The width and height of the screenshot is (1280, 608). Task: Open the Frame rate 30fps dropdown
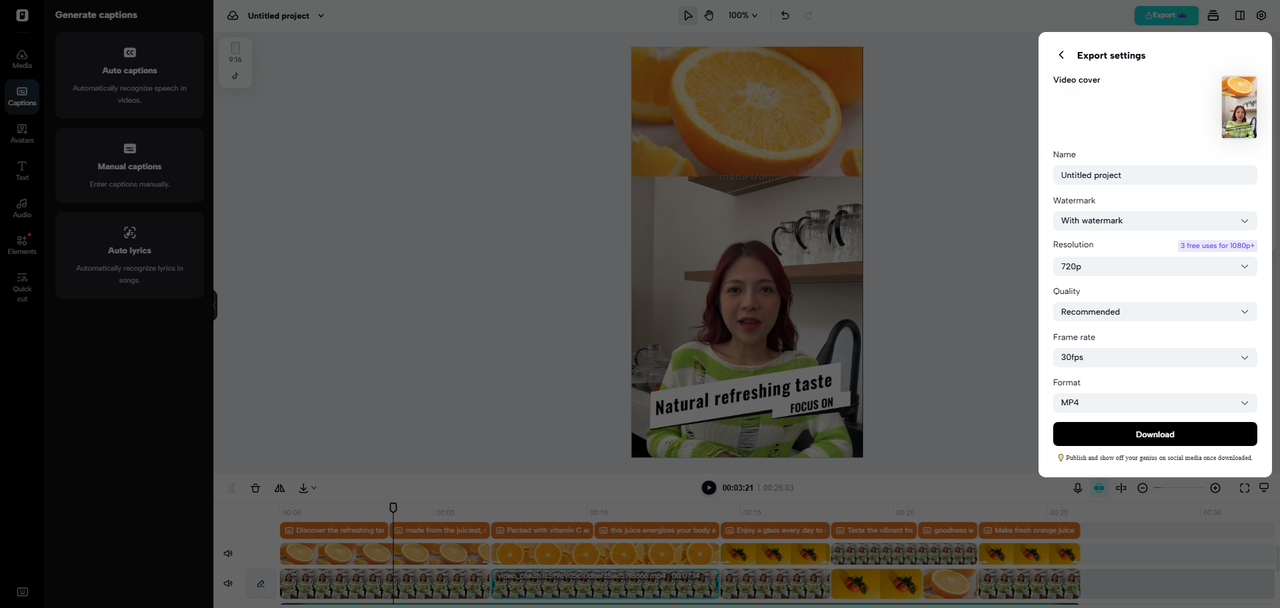click(x=1154, y=357)
